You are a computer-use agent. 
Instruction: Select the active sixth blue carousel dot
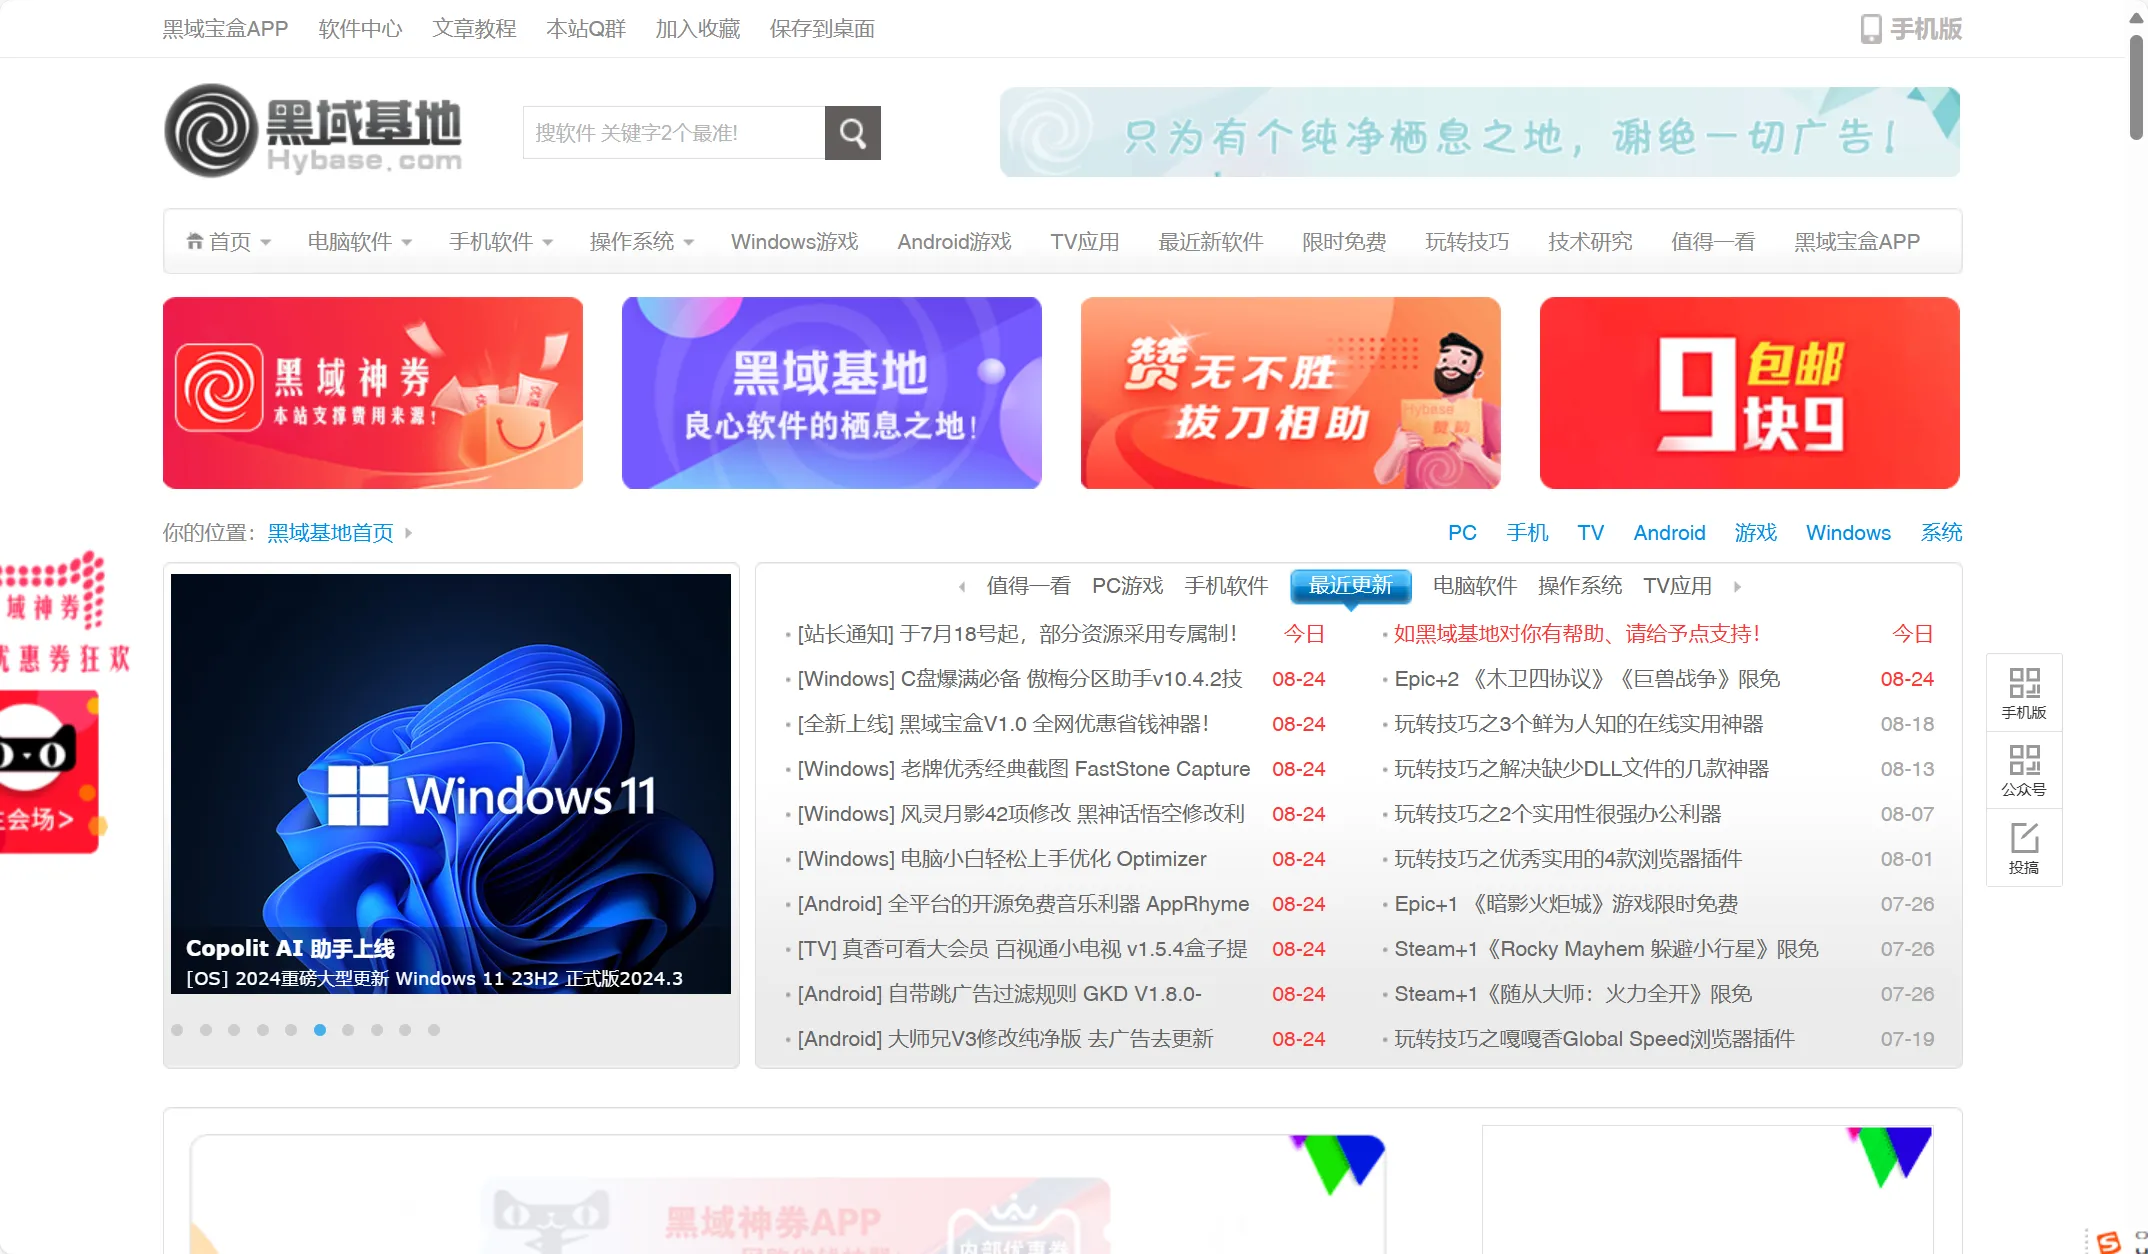click(x=320, y=1030)
